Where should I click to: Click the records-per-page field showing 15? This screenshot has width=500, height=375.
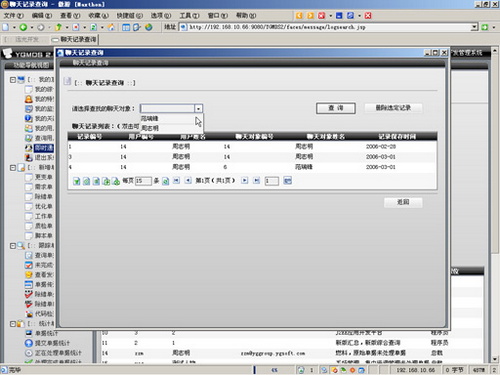[143, 181]
